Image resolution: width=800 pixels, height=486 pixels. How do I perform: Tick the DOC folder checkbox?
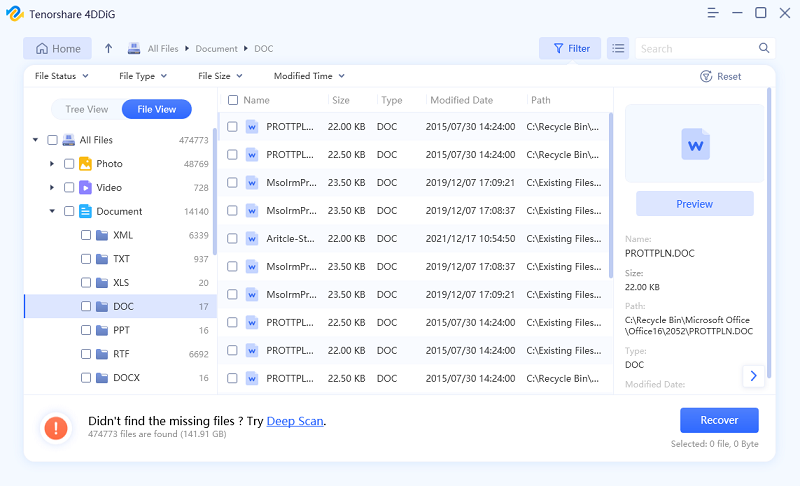tap(86, 306)
